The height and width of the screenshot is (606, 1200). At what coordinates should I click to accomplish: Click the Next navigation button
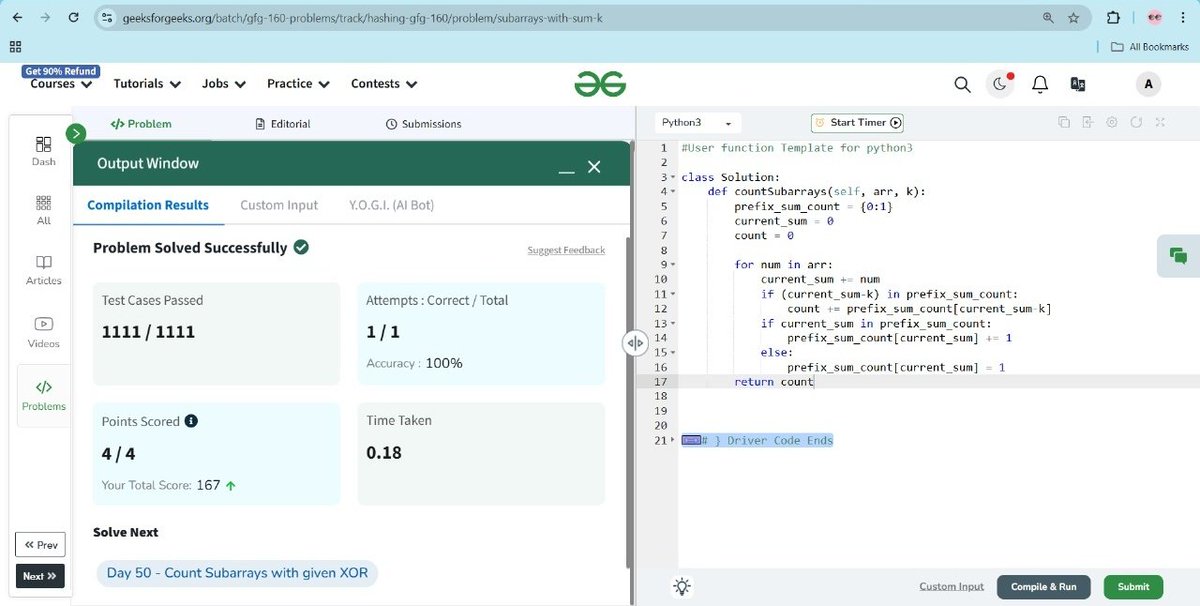pyautogui.click(x=40, y=576)
